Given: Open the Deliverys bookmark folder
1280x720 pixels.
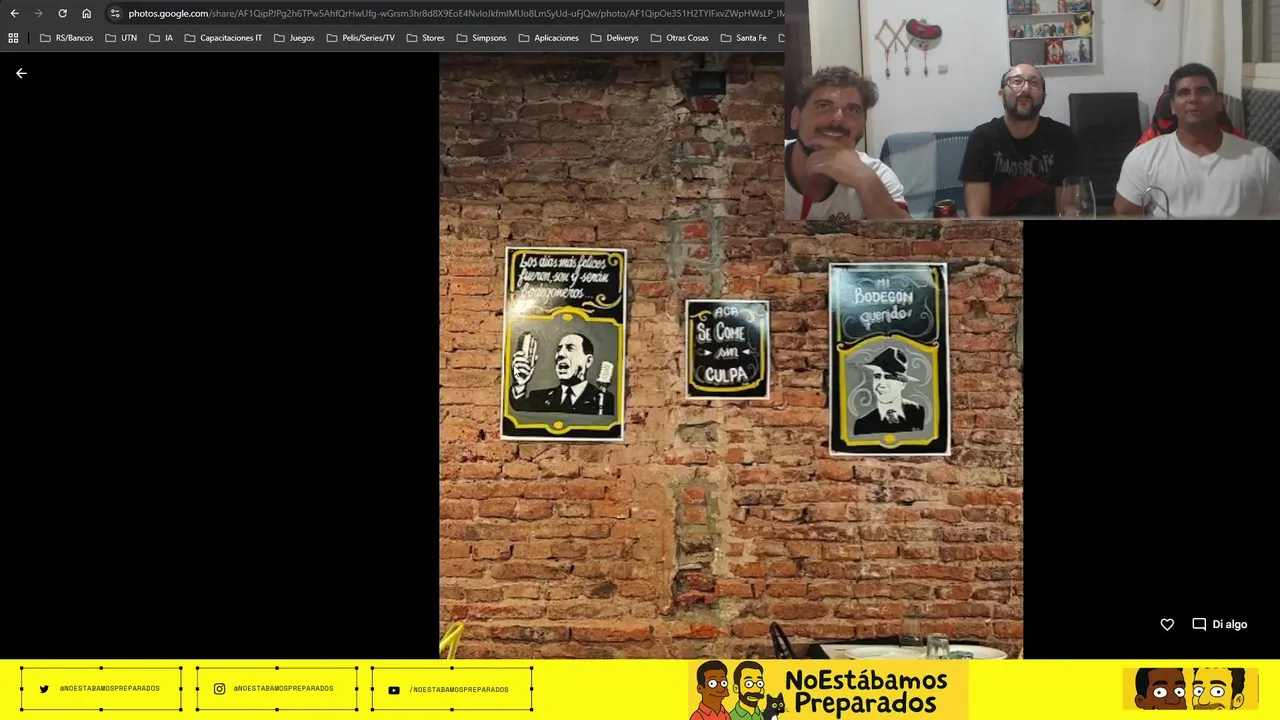Looking at the screenshot, I should [614, 38].
